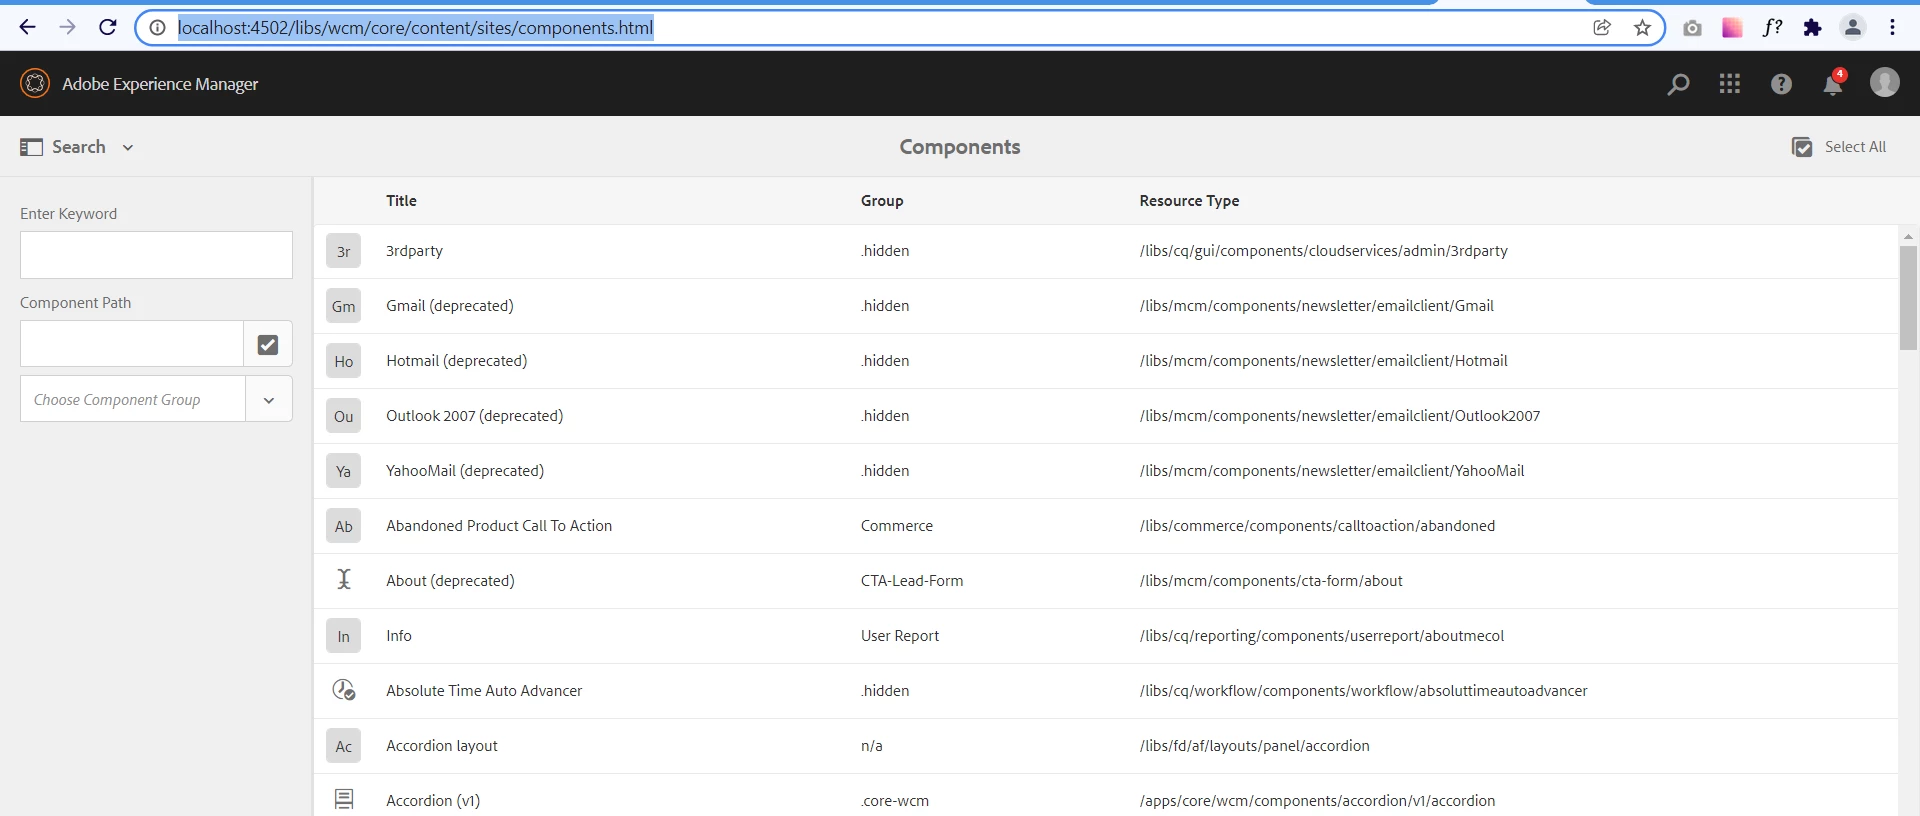Screen dimensions: 1920x816
Task: Go back with browser back arrow
Action: click(x=27, y=27)
